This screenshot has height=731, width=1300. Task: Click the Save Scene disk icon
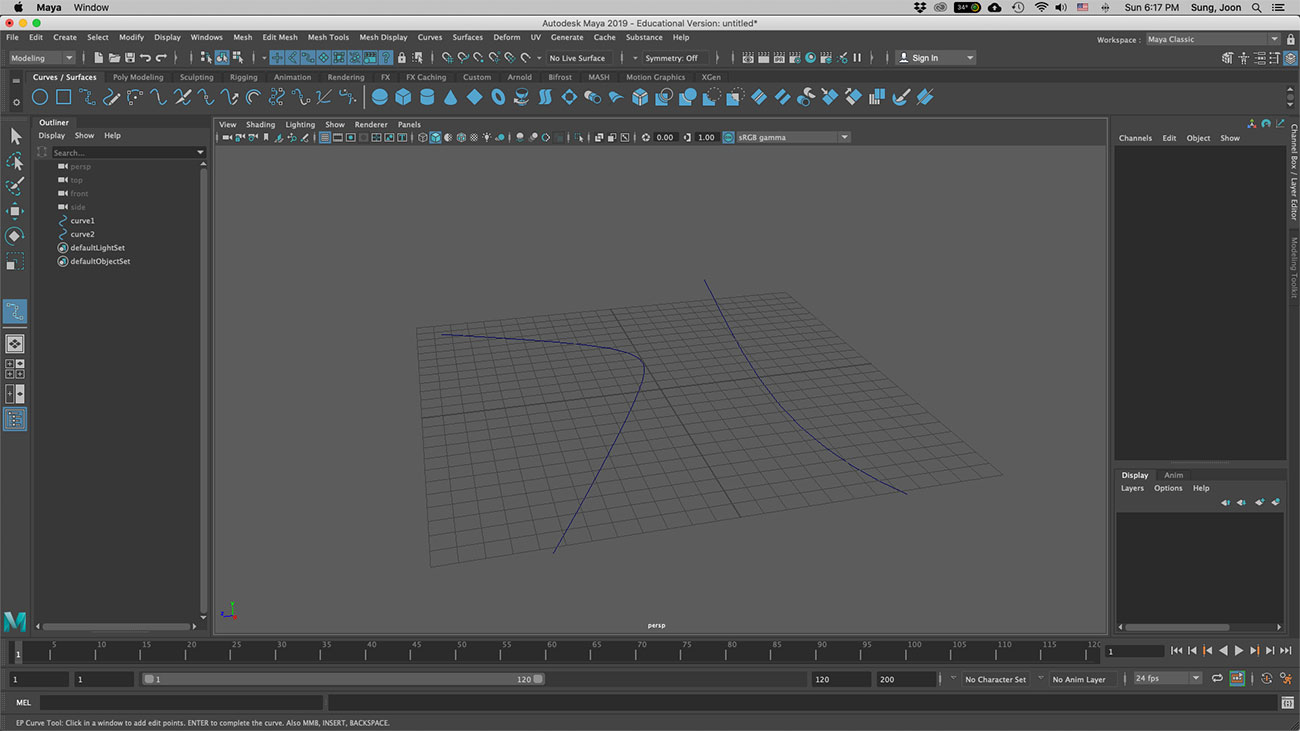click(x=130, y=58)
